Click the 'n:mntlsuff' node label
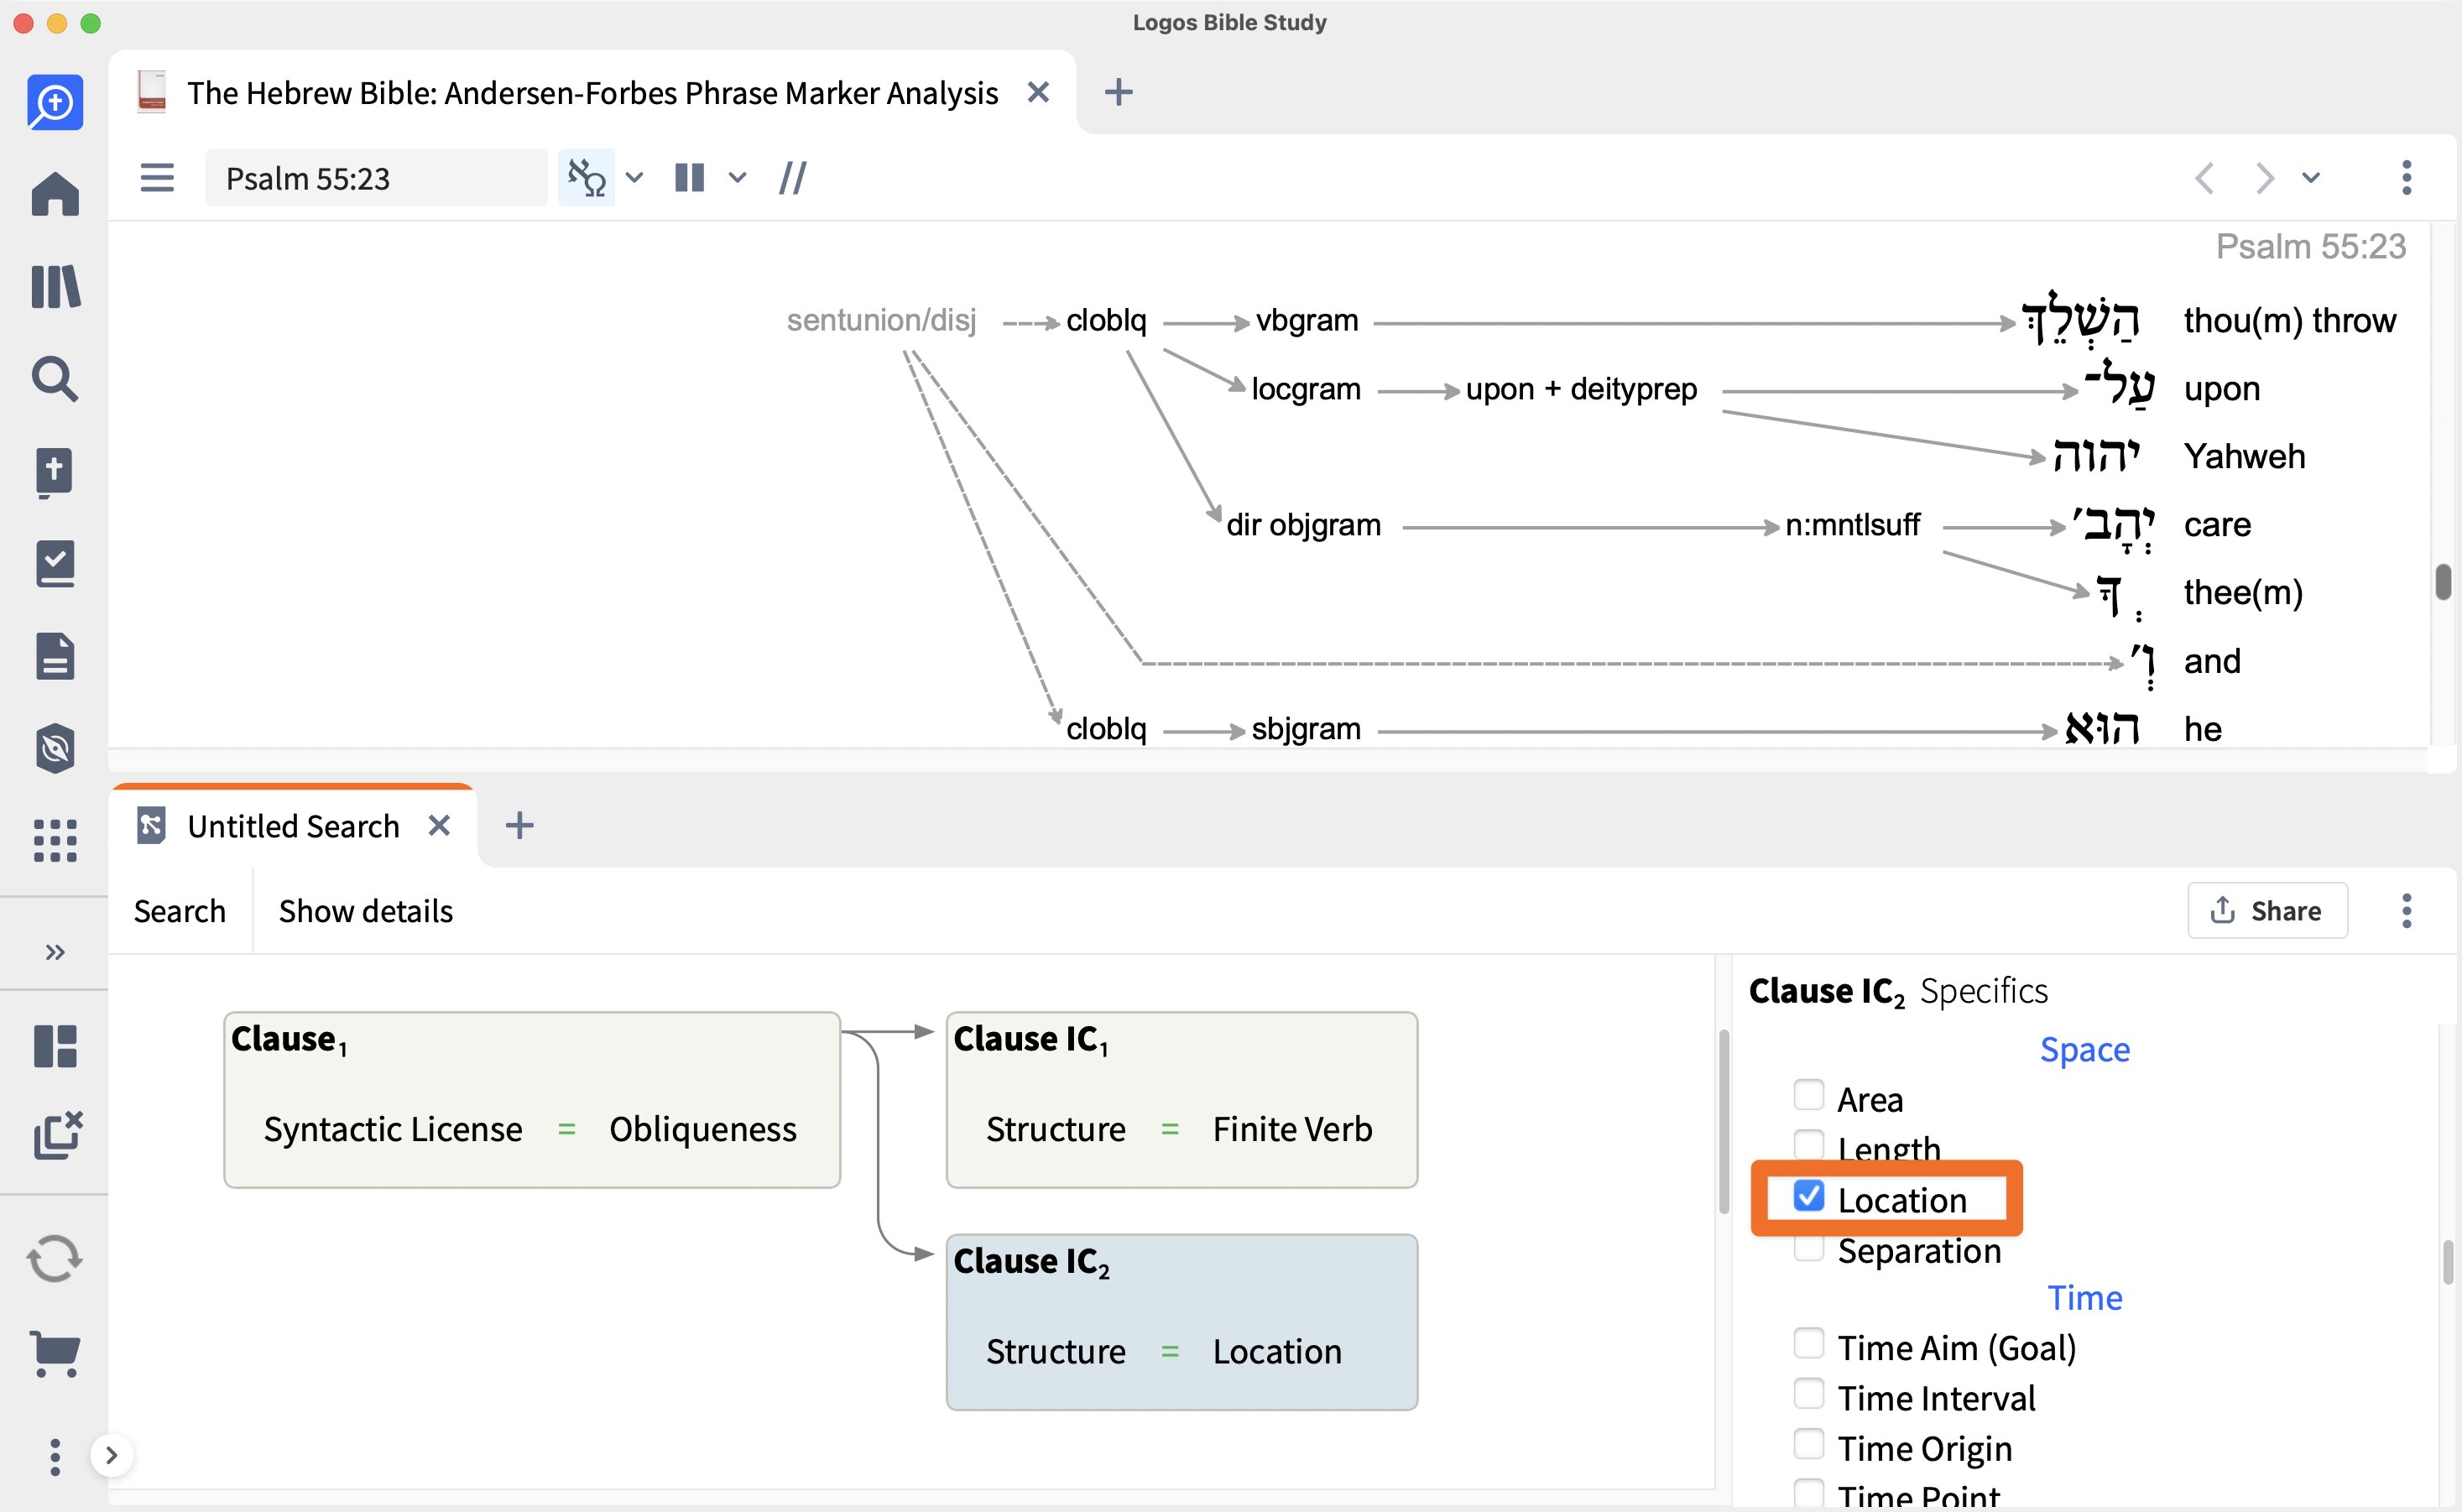The width and height of the screenshot is (2462, 1512). point(1852,524)
